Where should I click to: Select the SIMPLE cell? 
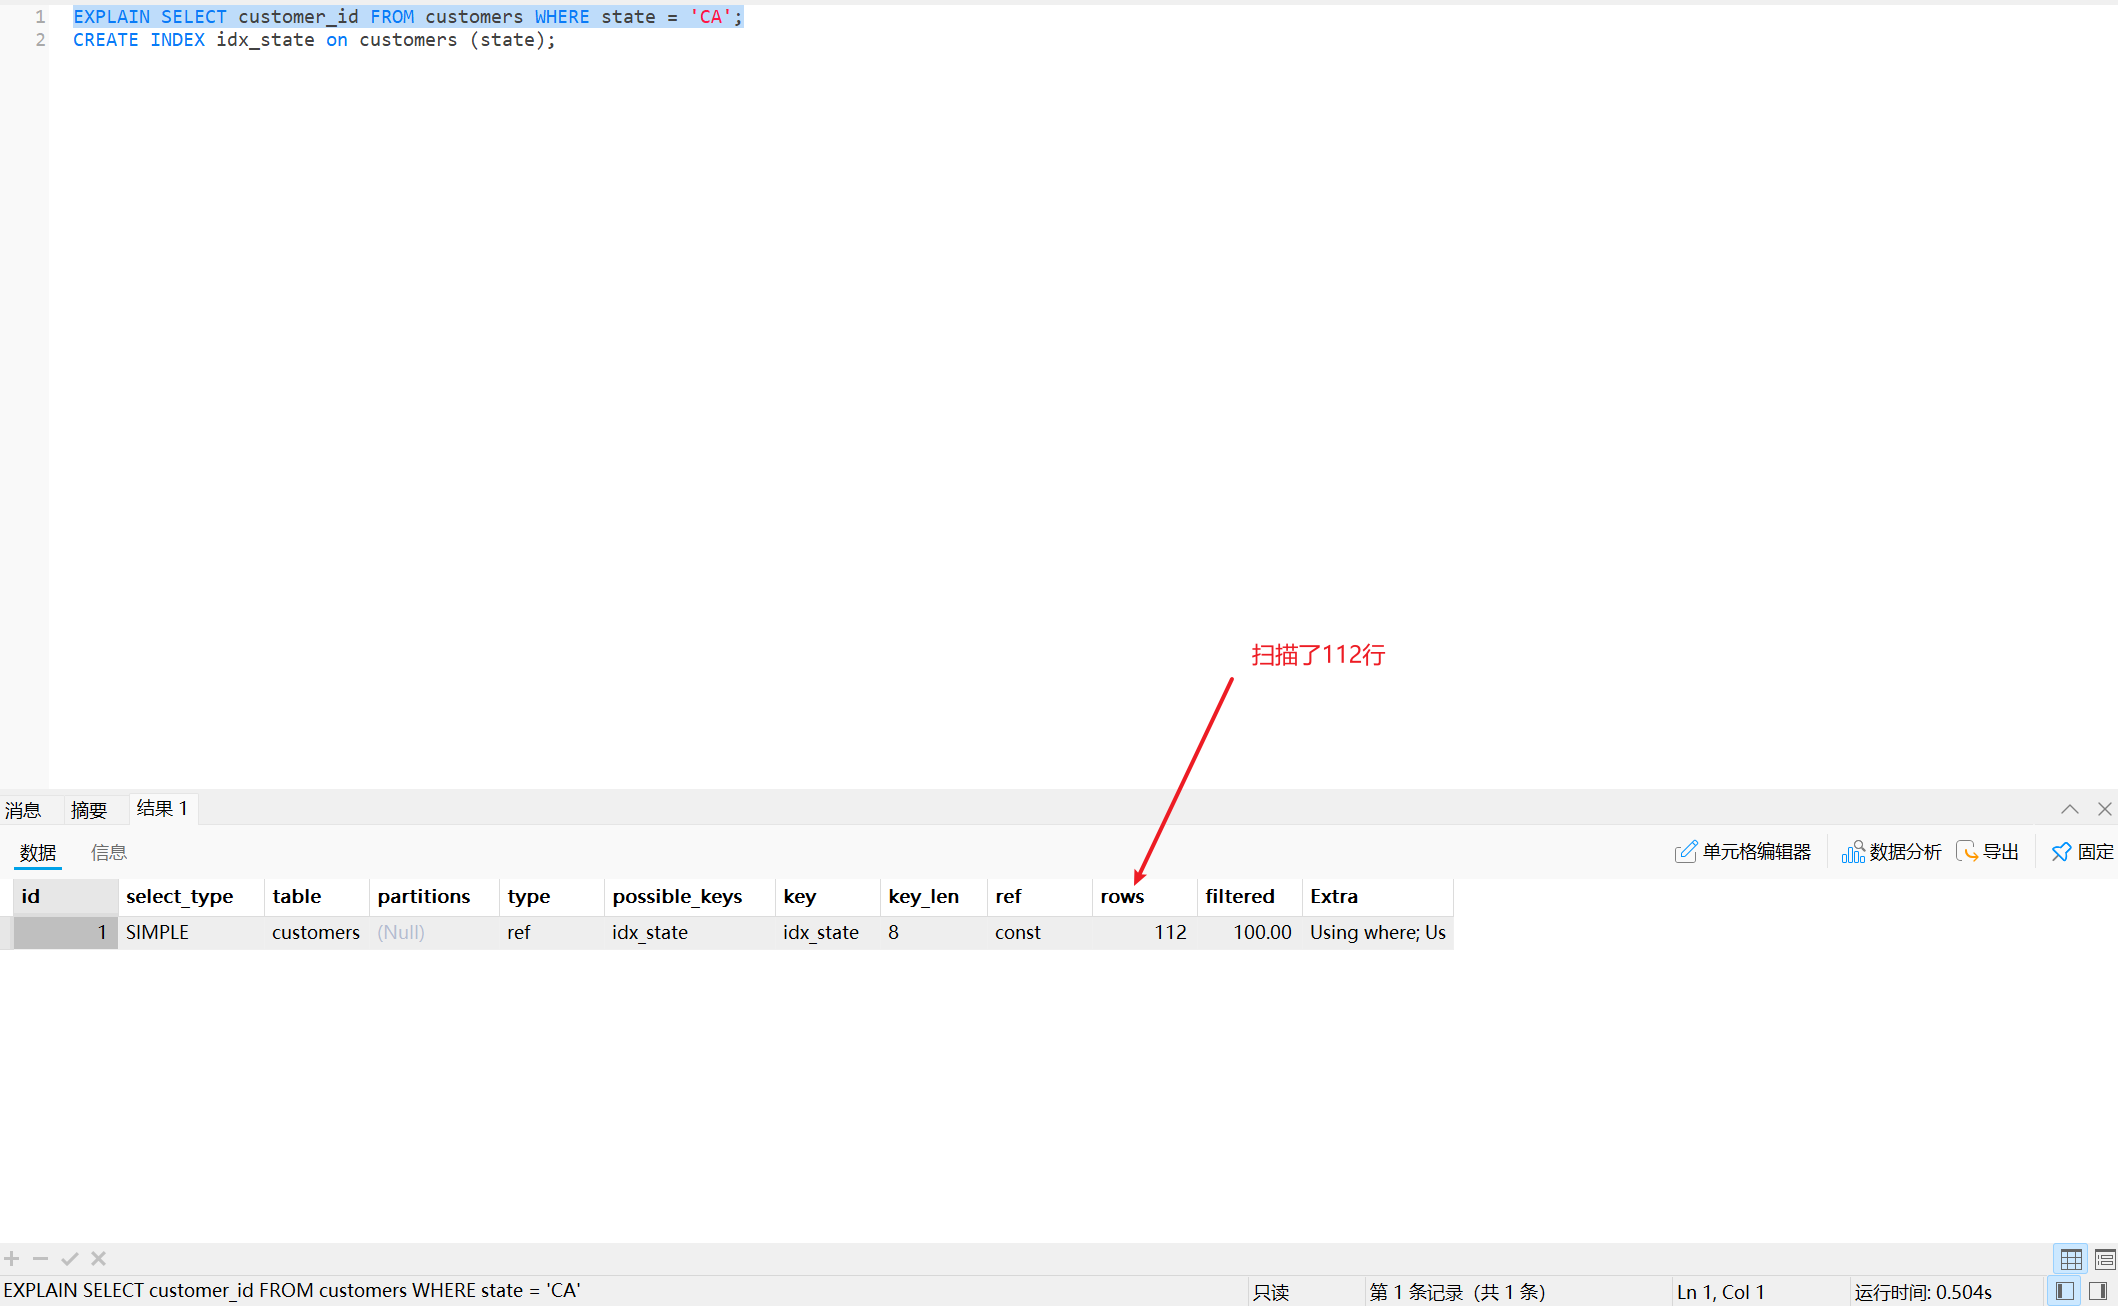[x=191, y=933]
